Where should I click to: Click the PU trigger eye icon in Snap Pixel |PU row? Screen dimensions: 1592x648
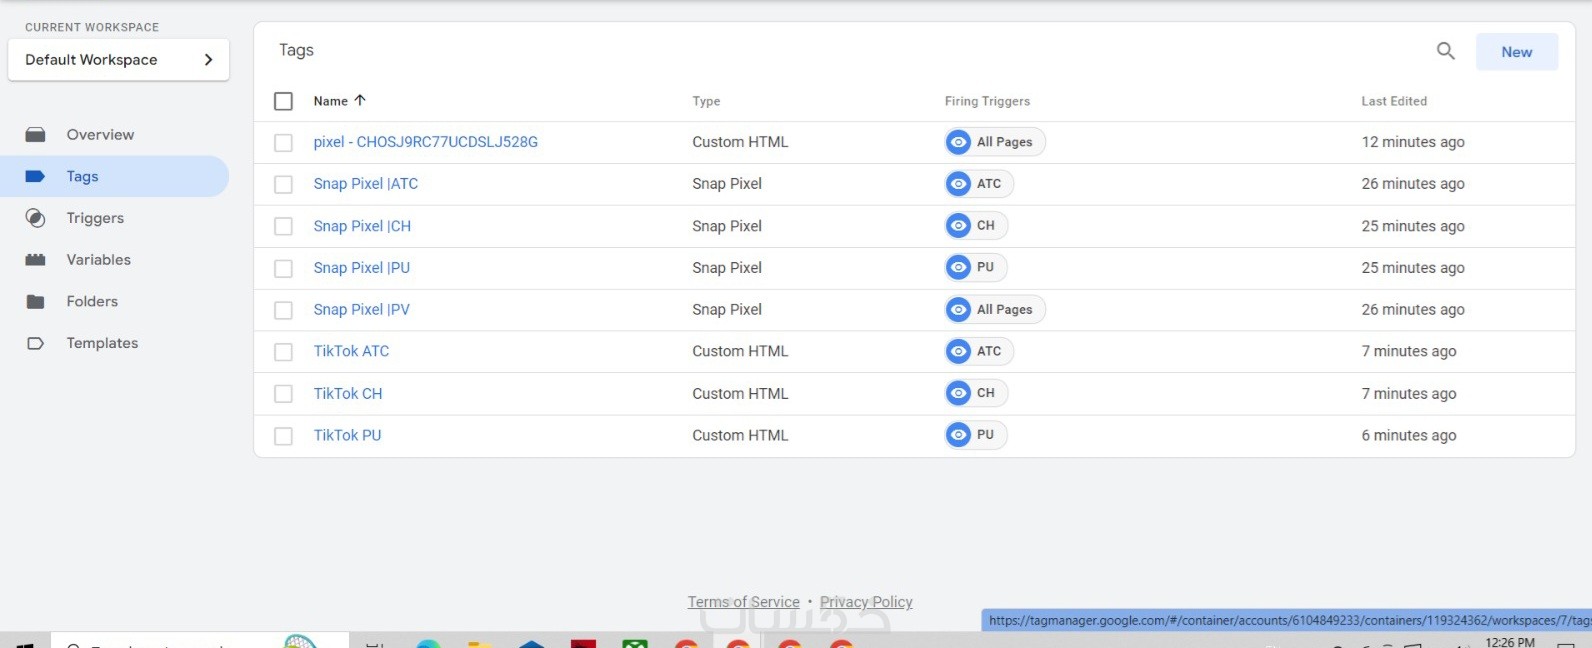click(958, 267)
